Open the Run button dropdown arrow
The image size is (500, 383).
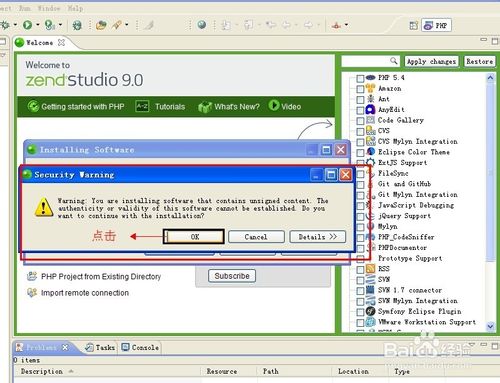[38, 25]
